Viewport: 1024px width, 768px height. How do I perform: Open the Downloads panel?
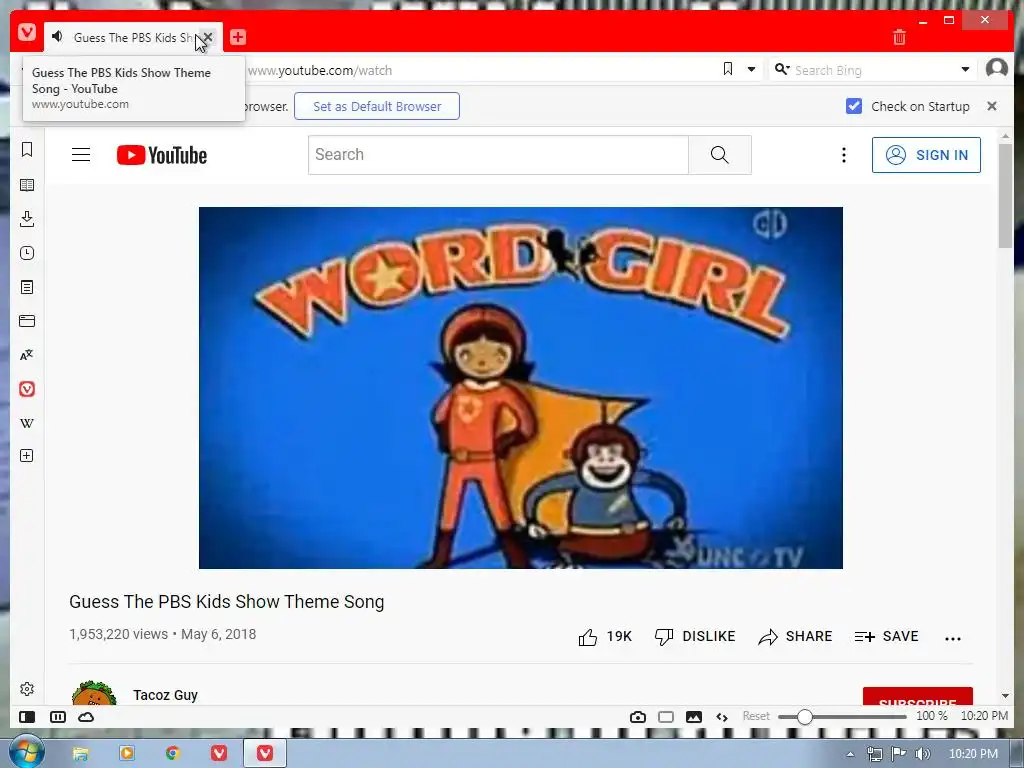click(27, 219)
